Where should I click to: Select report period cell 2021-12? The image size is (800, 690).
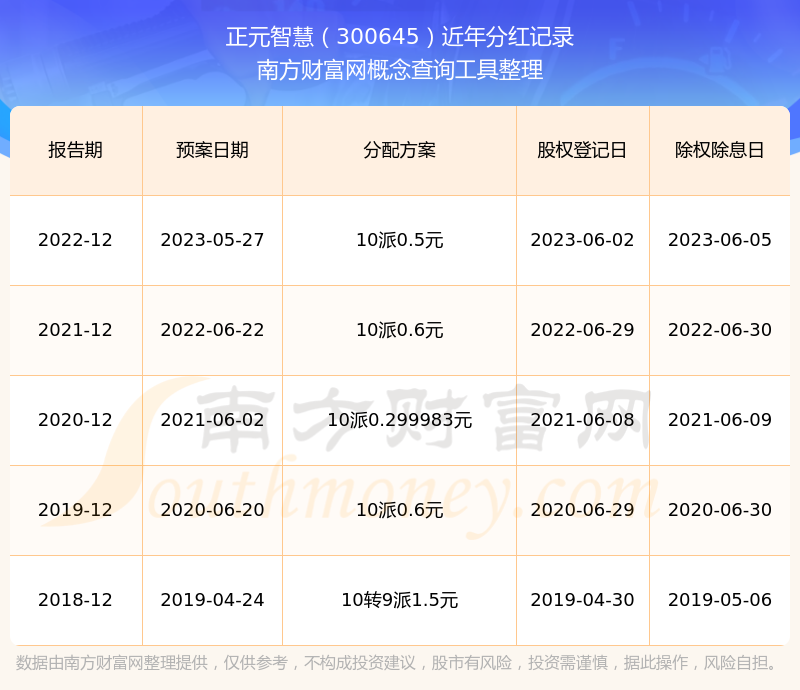(76, 330)
